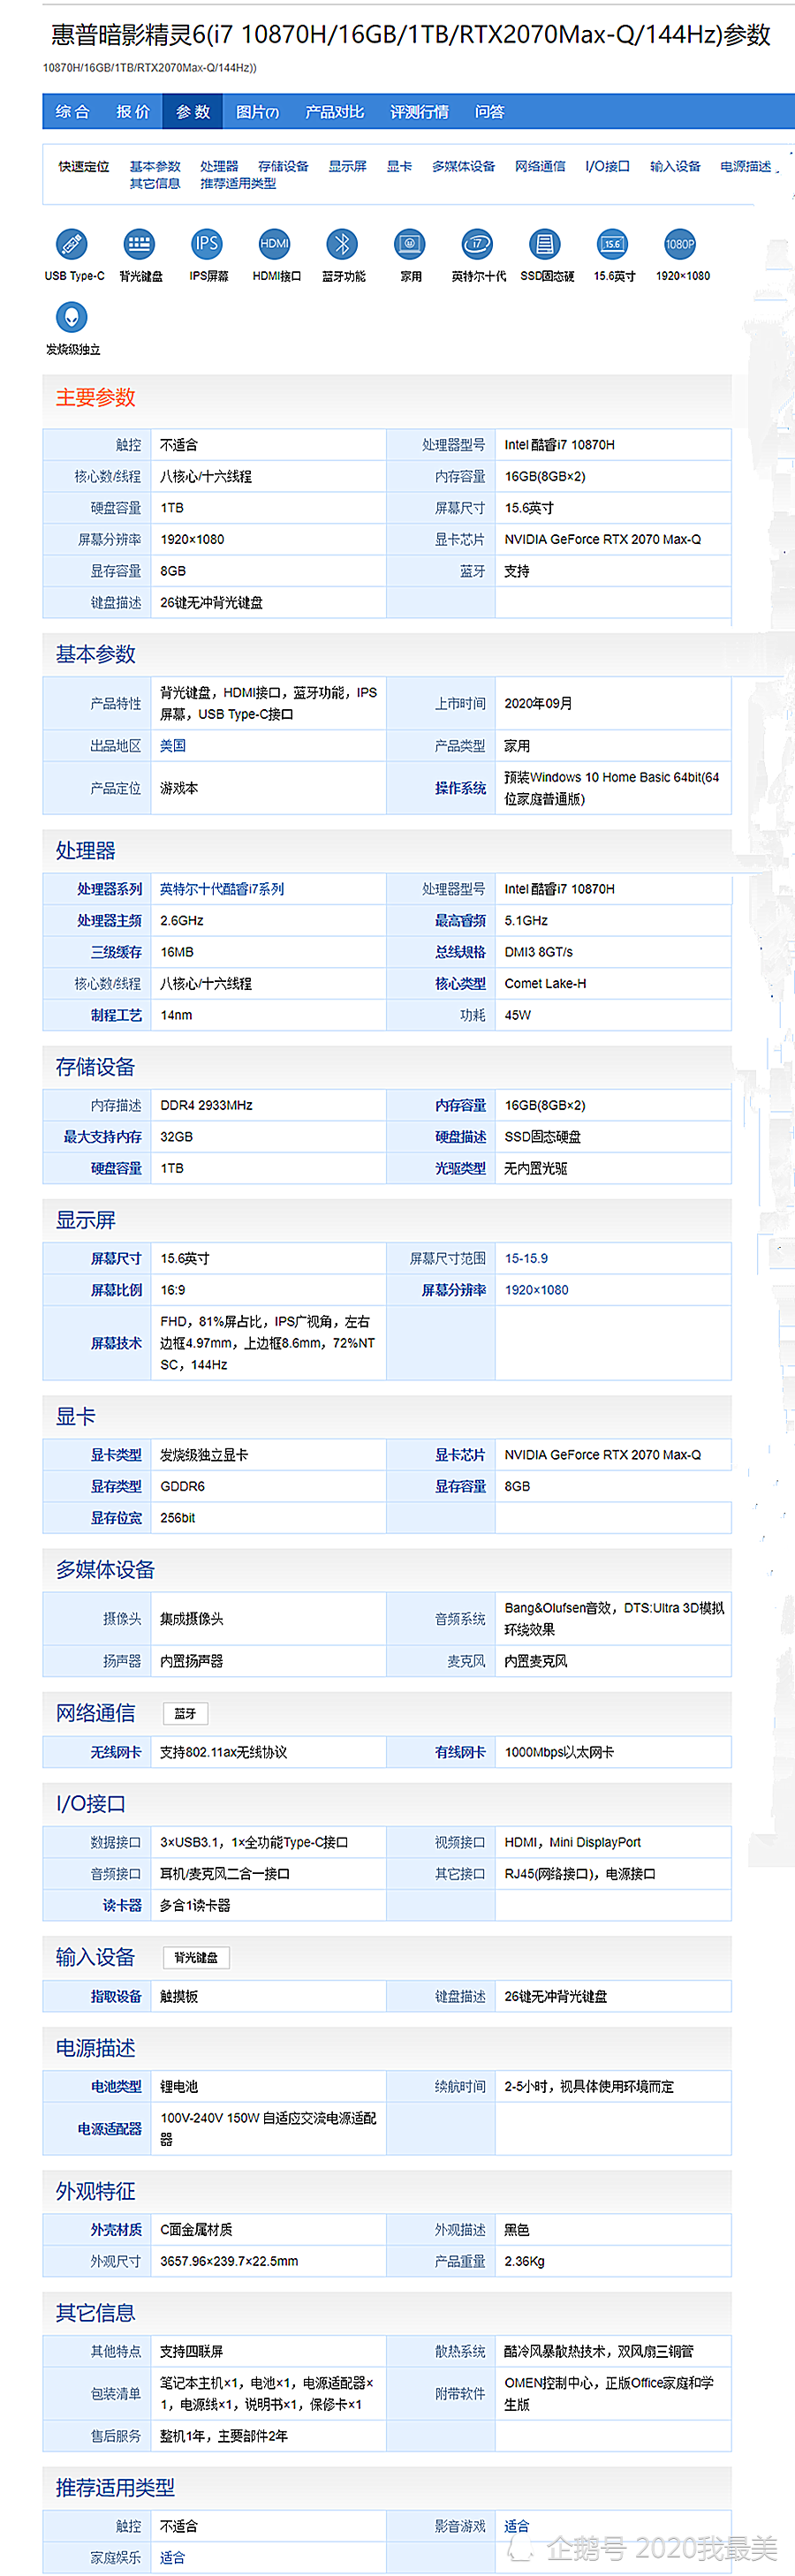795x2576 pixels.
Task: Jump to 基本参数 quick link
Action: click(155, 167)
